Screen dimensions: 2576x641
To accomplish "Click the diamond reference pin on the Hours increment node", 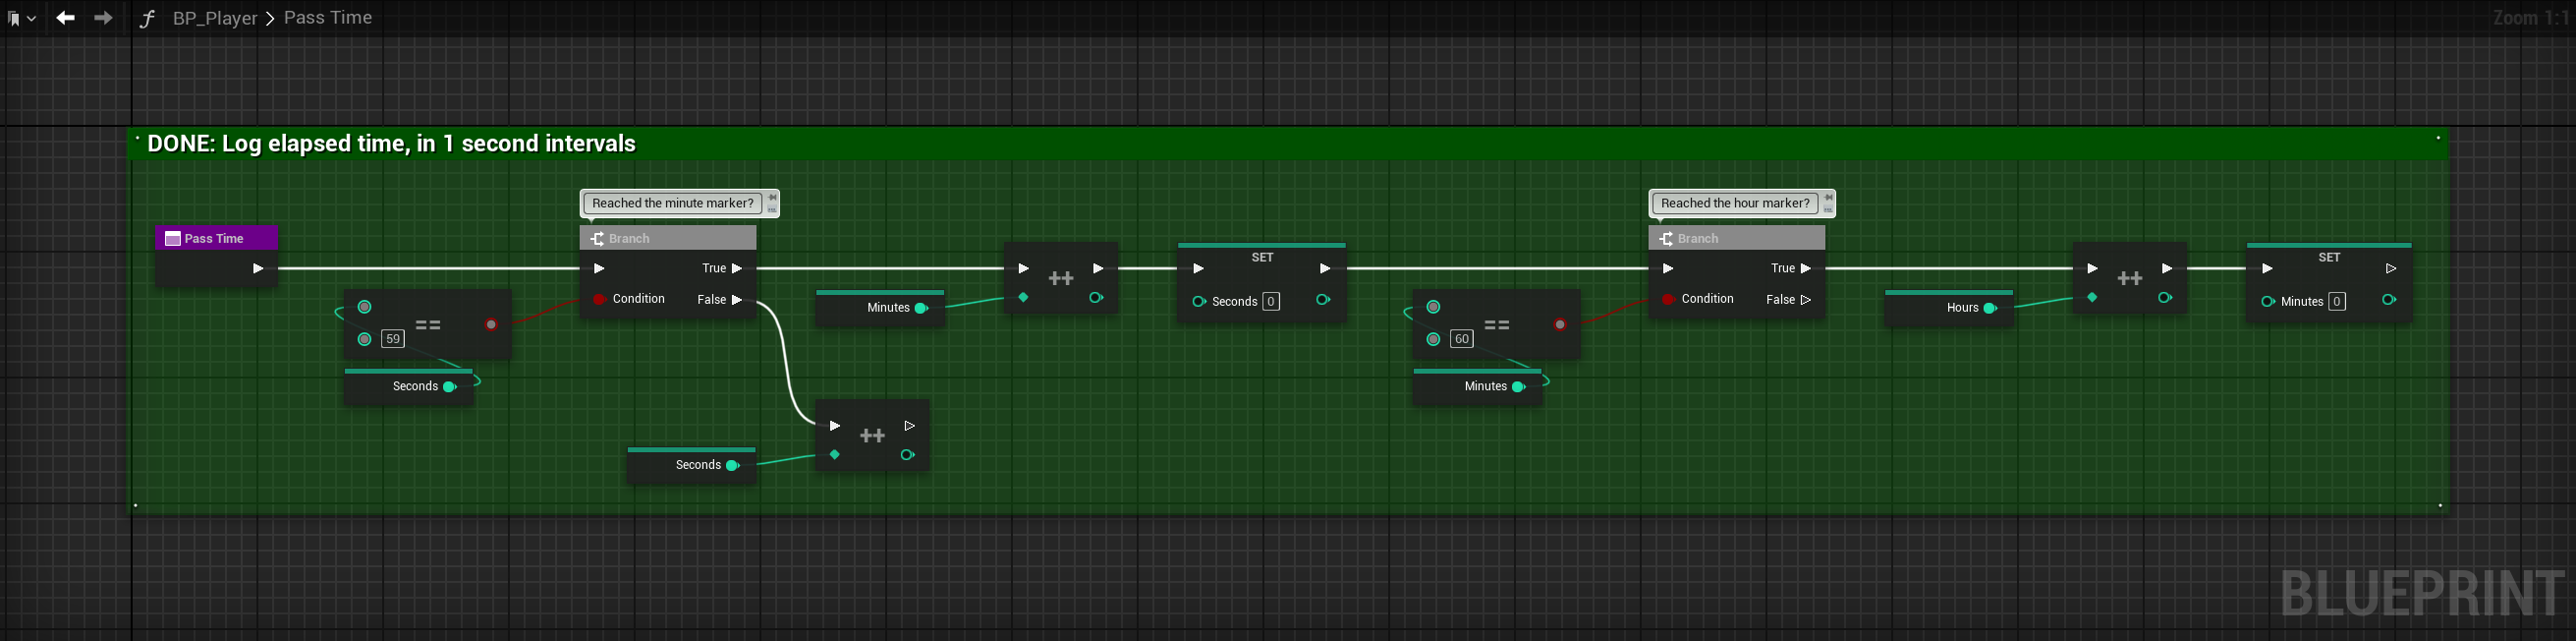I will coord(2092,297).
